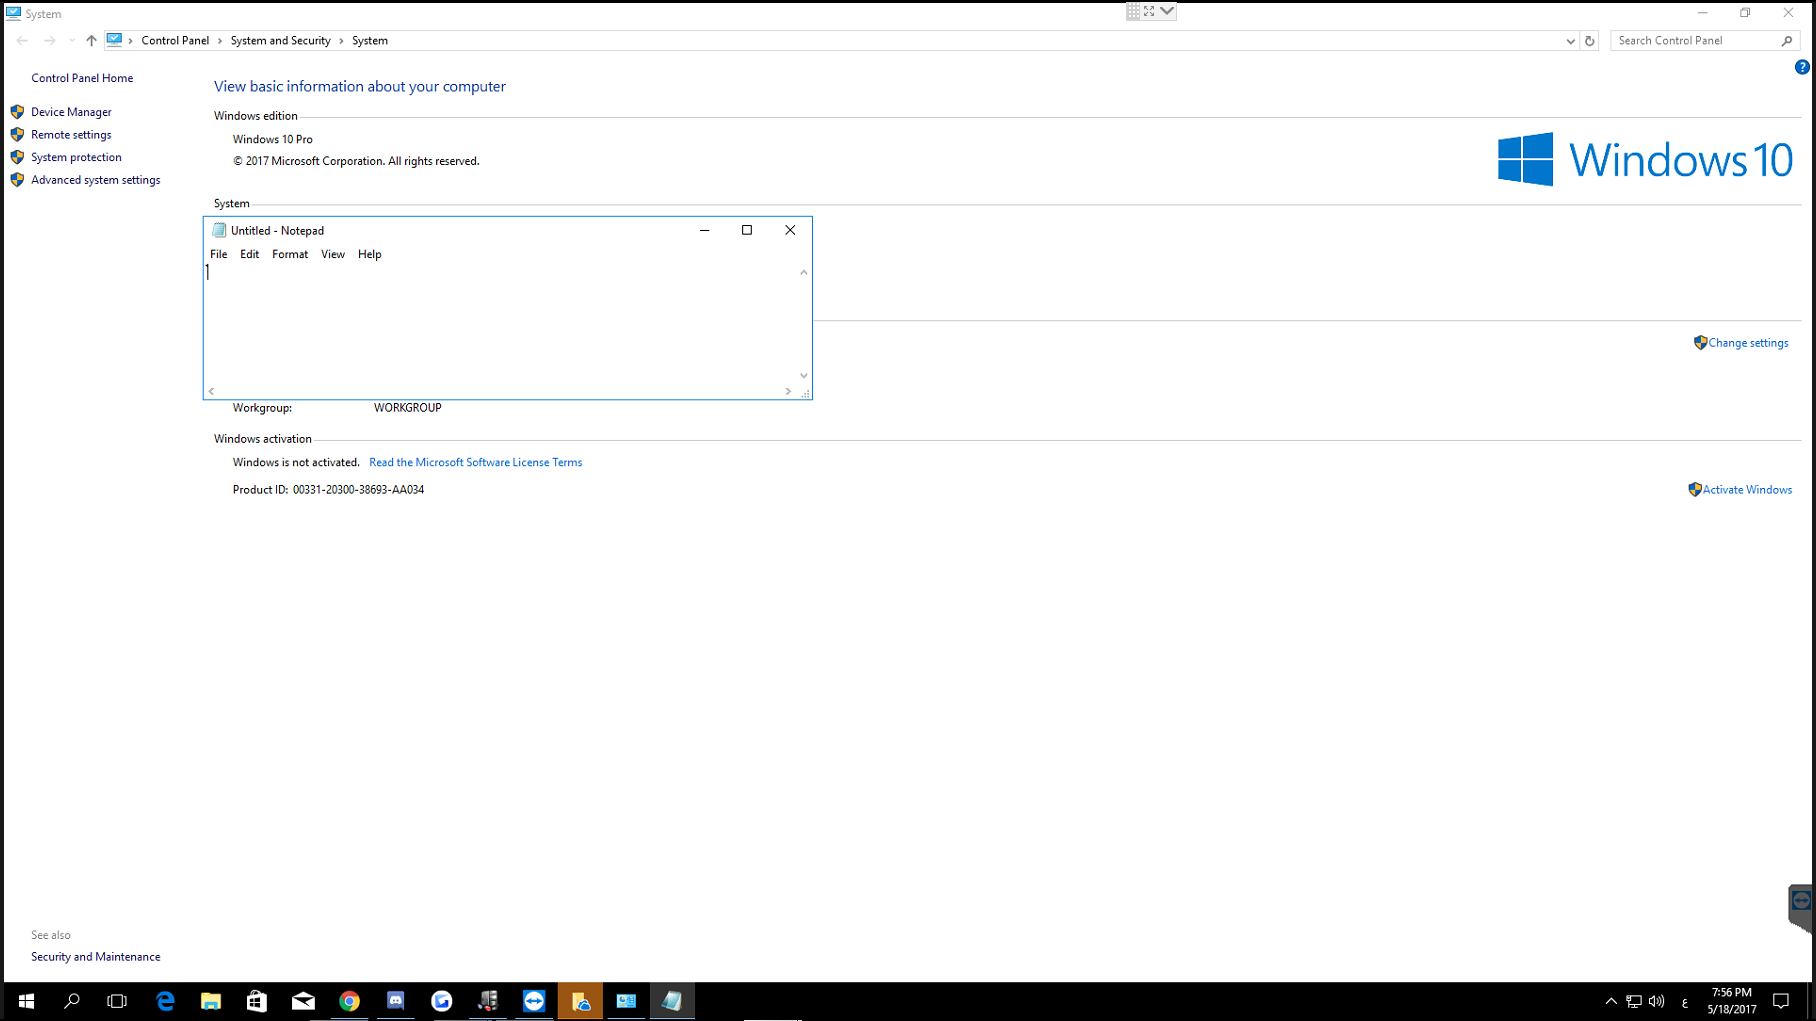Click System and Security breadcrumb
Screen dimensions: 1816x1021
click(280, 41)
